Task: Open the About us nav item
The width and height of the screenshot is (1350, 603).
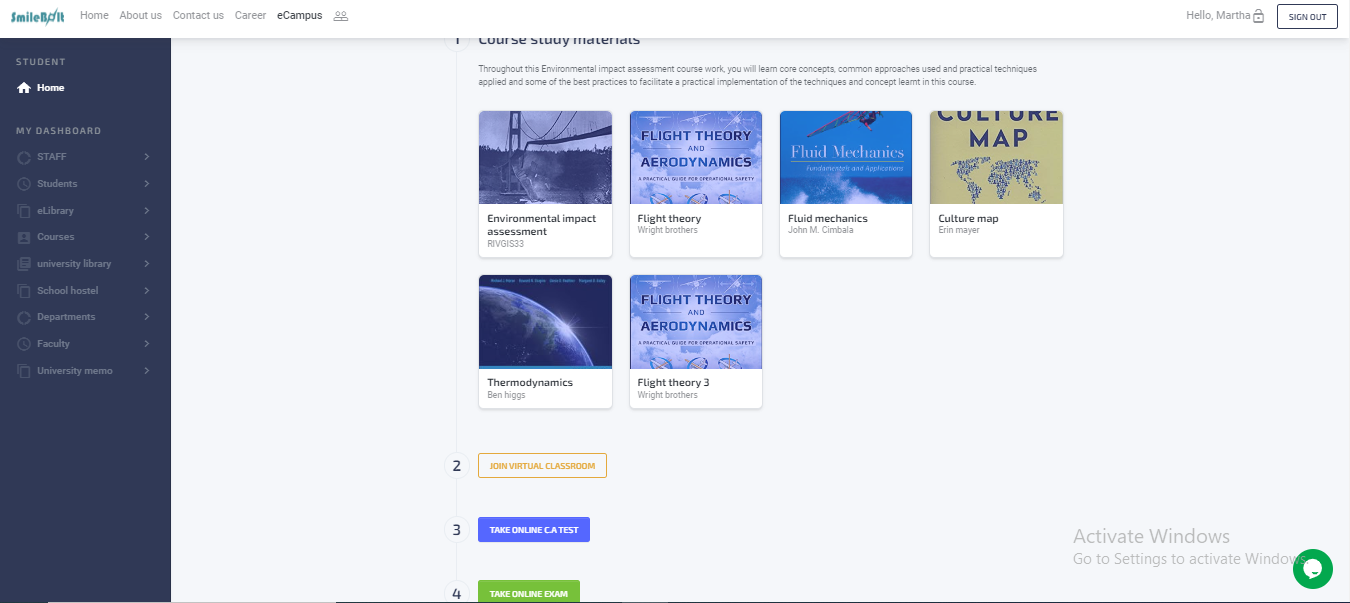Action: click(140, 16)
